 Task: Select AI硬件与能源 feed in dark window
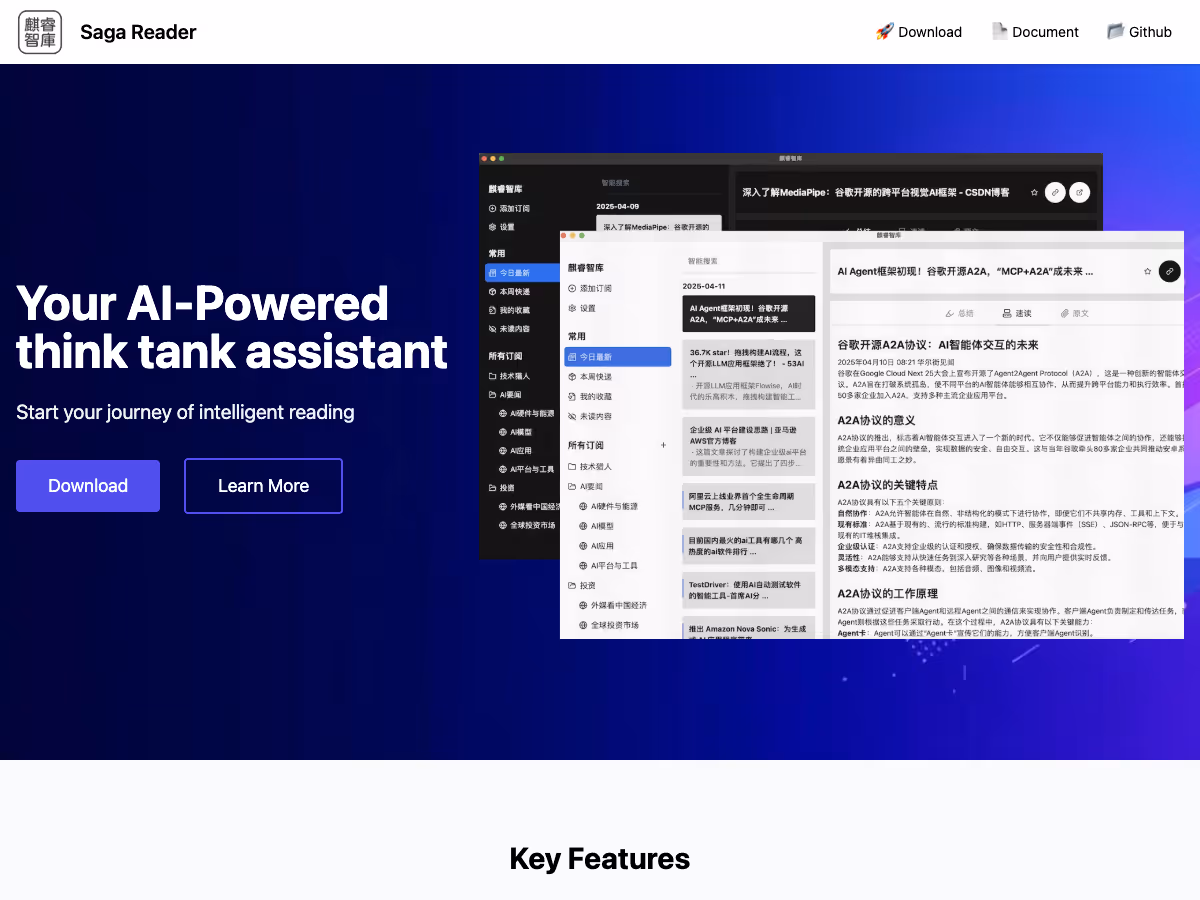point(526,413)
